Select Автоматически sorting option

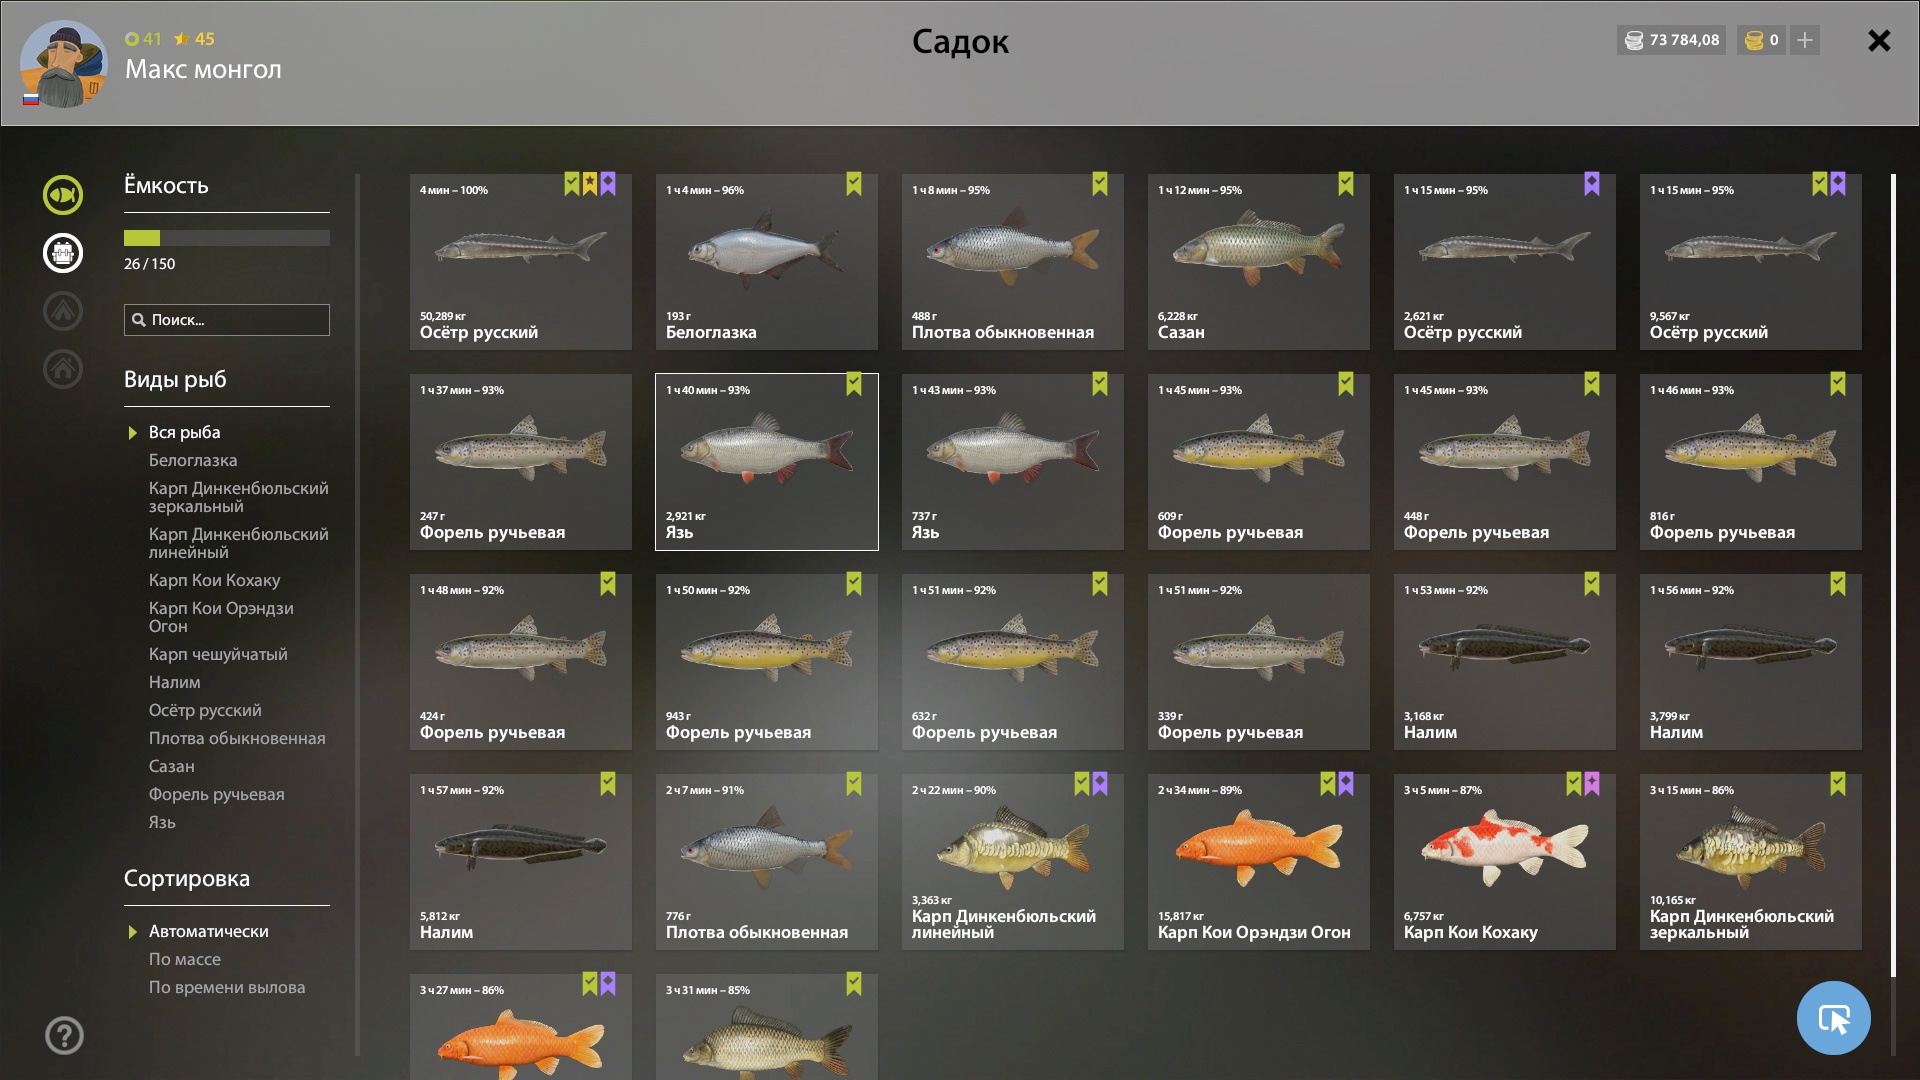[208, 931]
